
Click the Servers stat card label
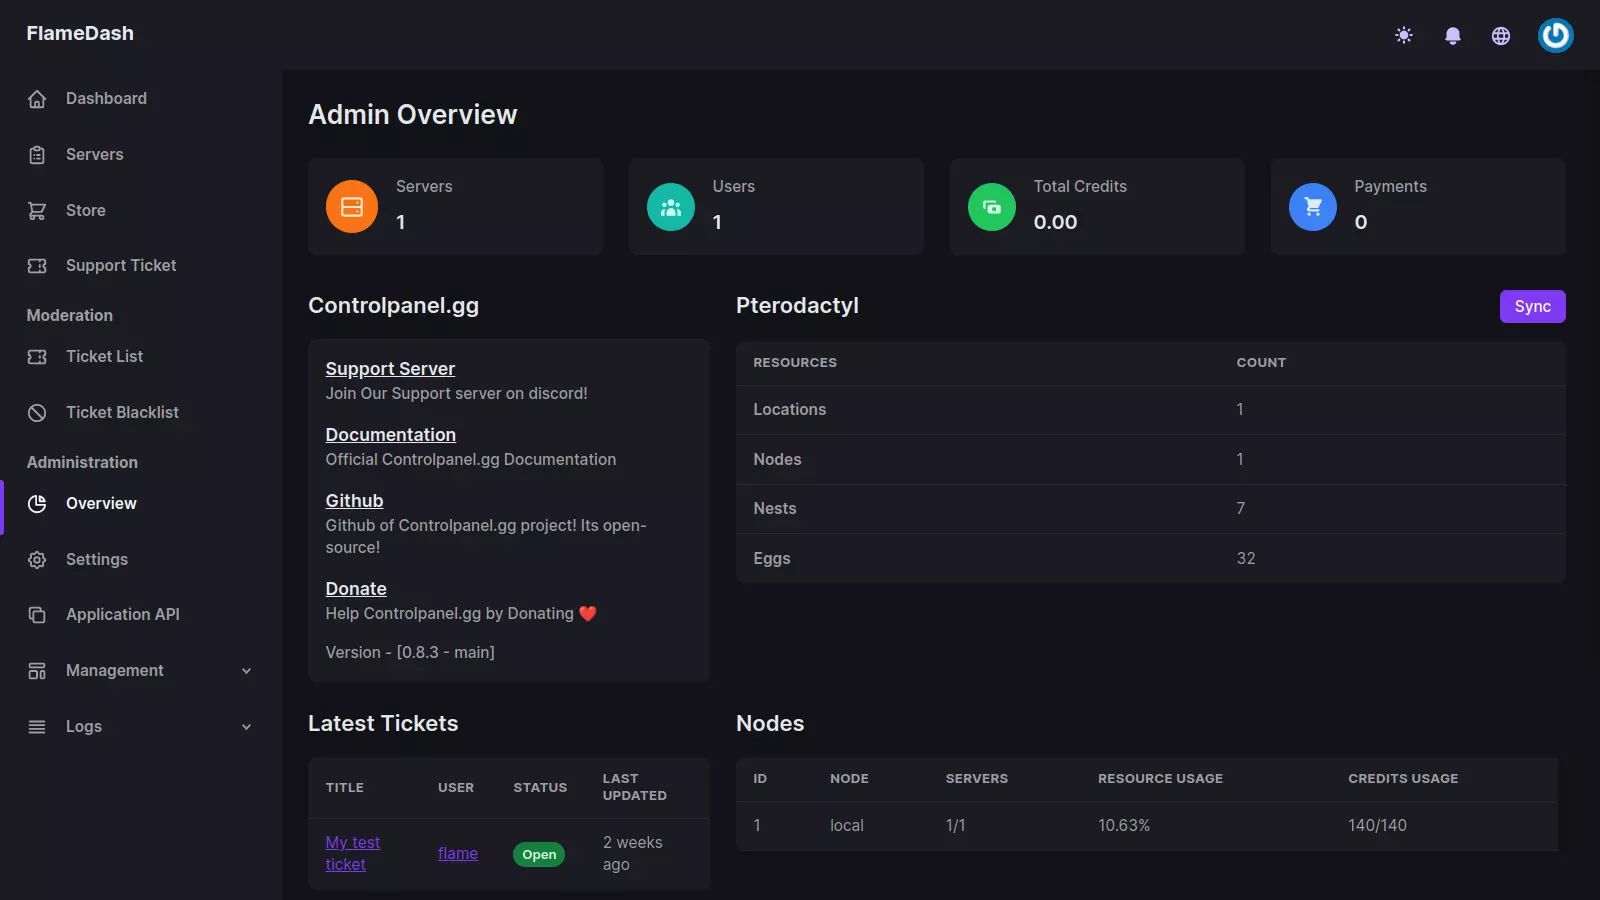424,187
